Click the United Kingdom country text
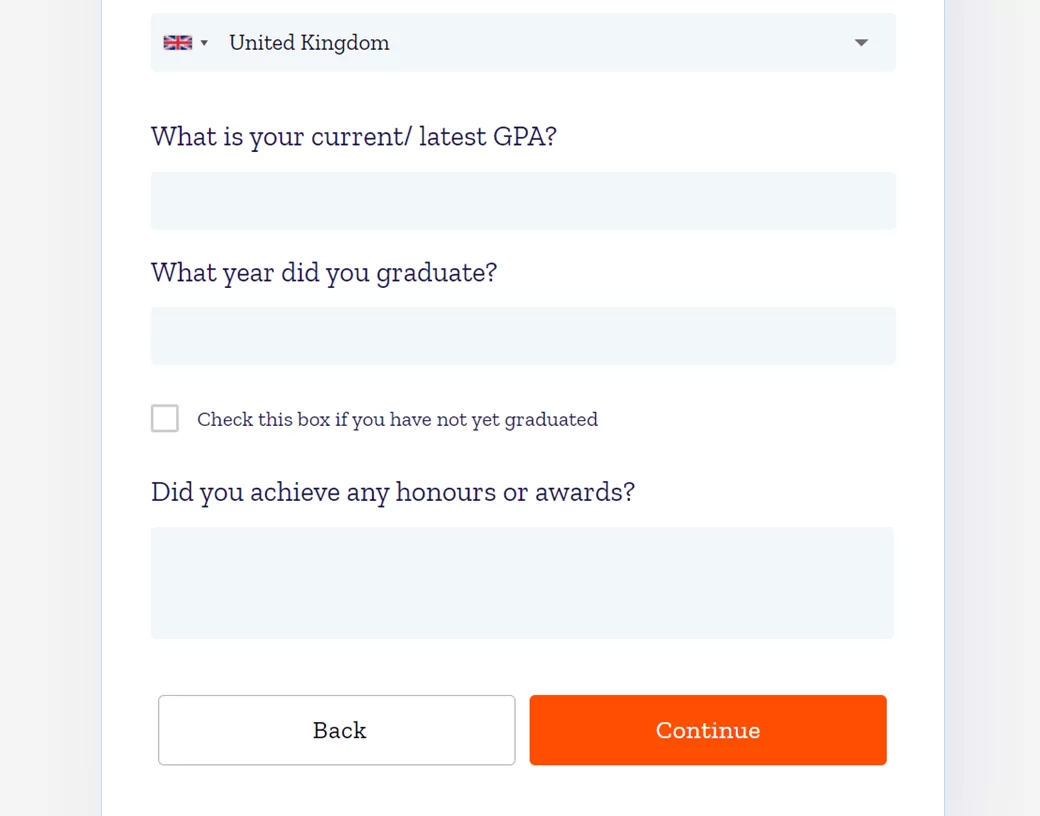This screenshot has height=816, width=1040. coord(309,43)
